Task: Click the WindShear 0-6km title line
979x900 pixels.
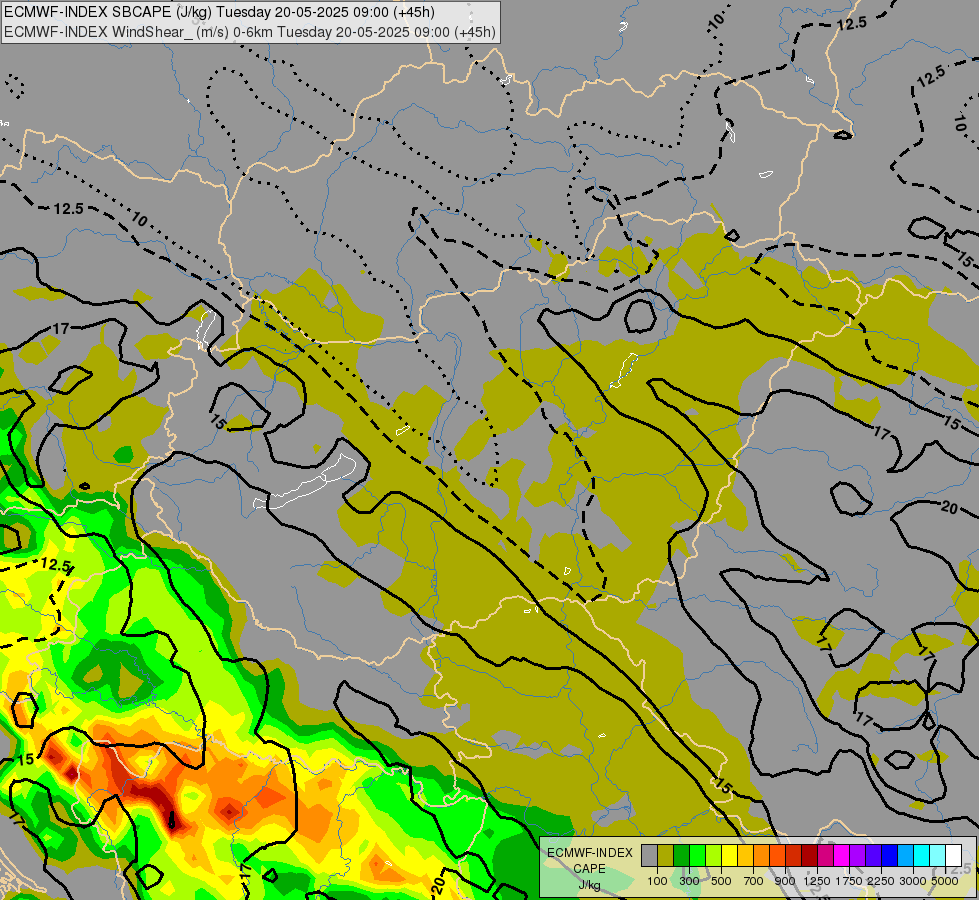Action: (250, 32)
